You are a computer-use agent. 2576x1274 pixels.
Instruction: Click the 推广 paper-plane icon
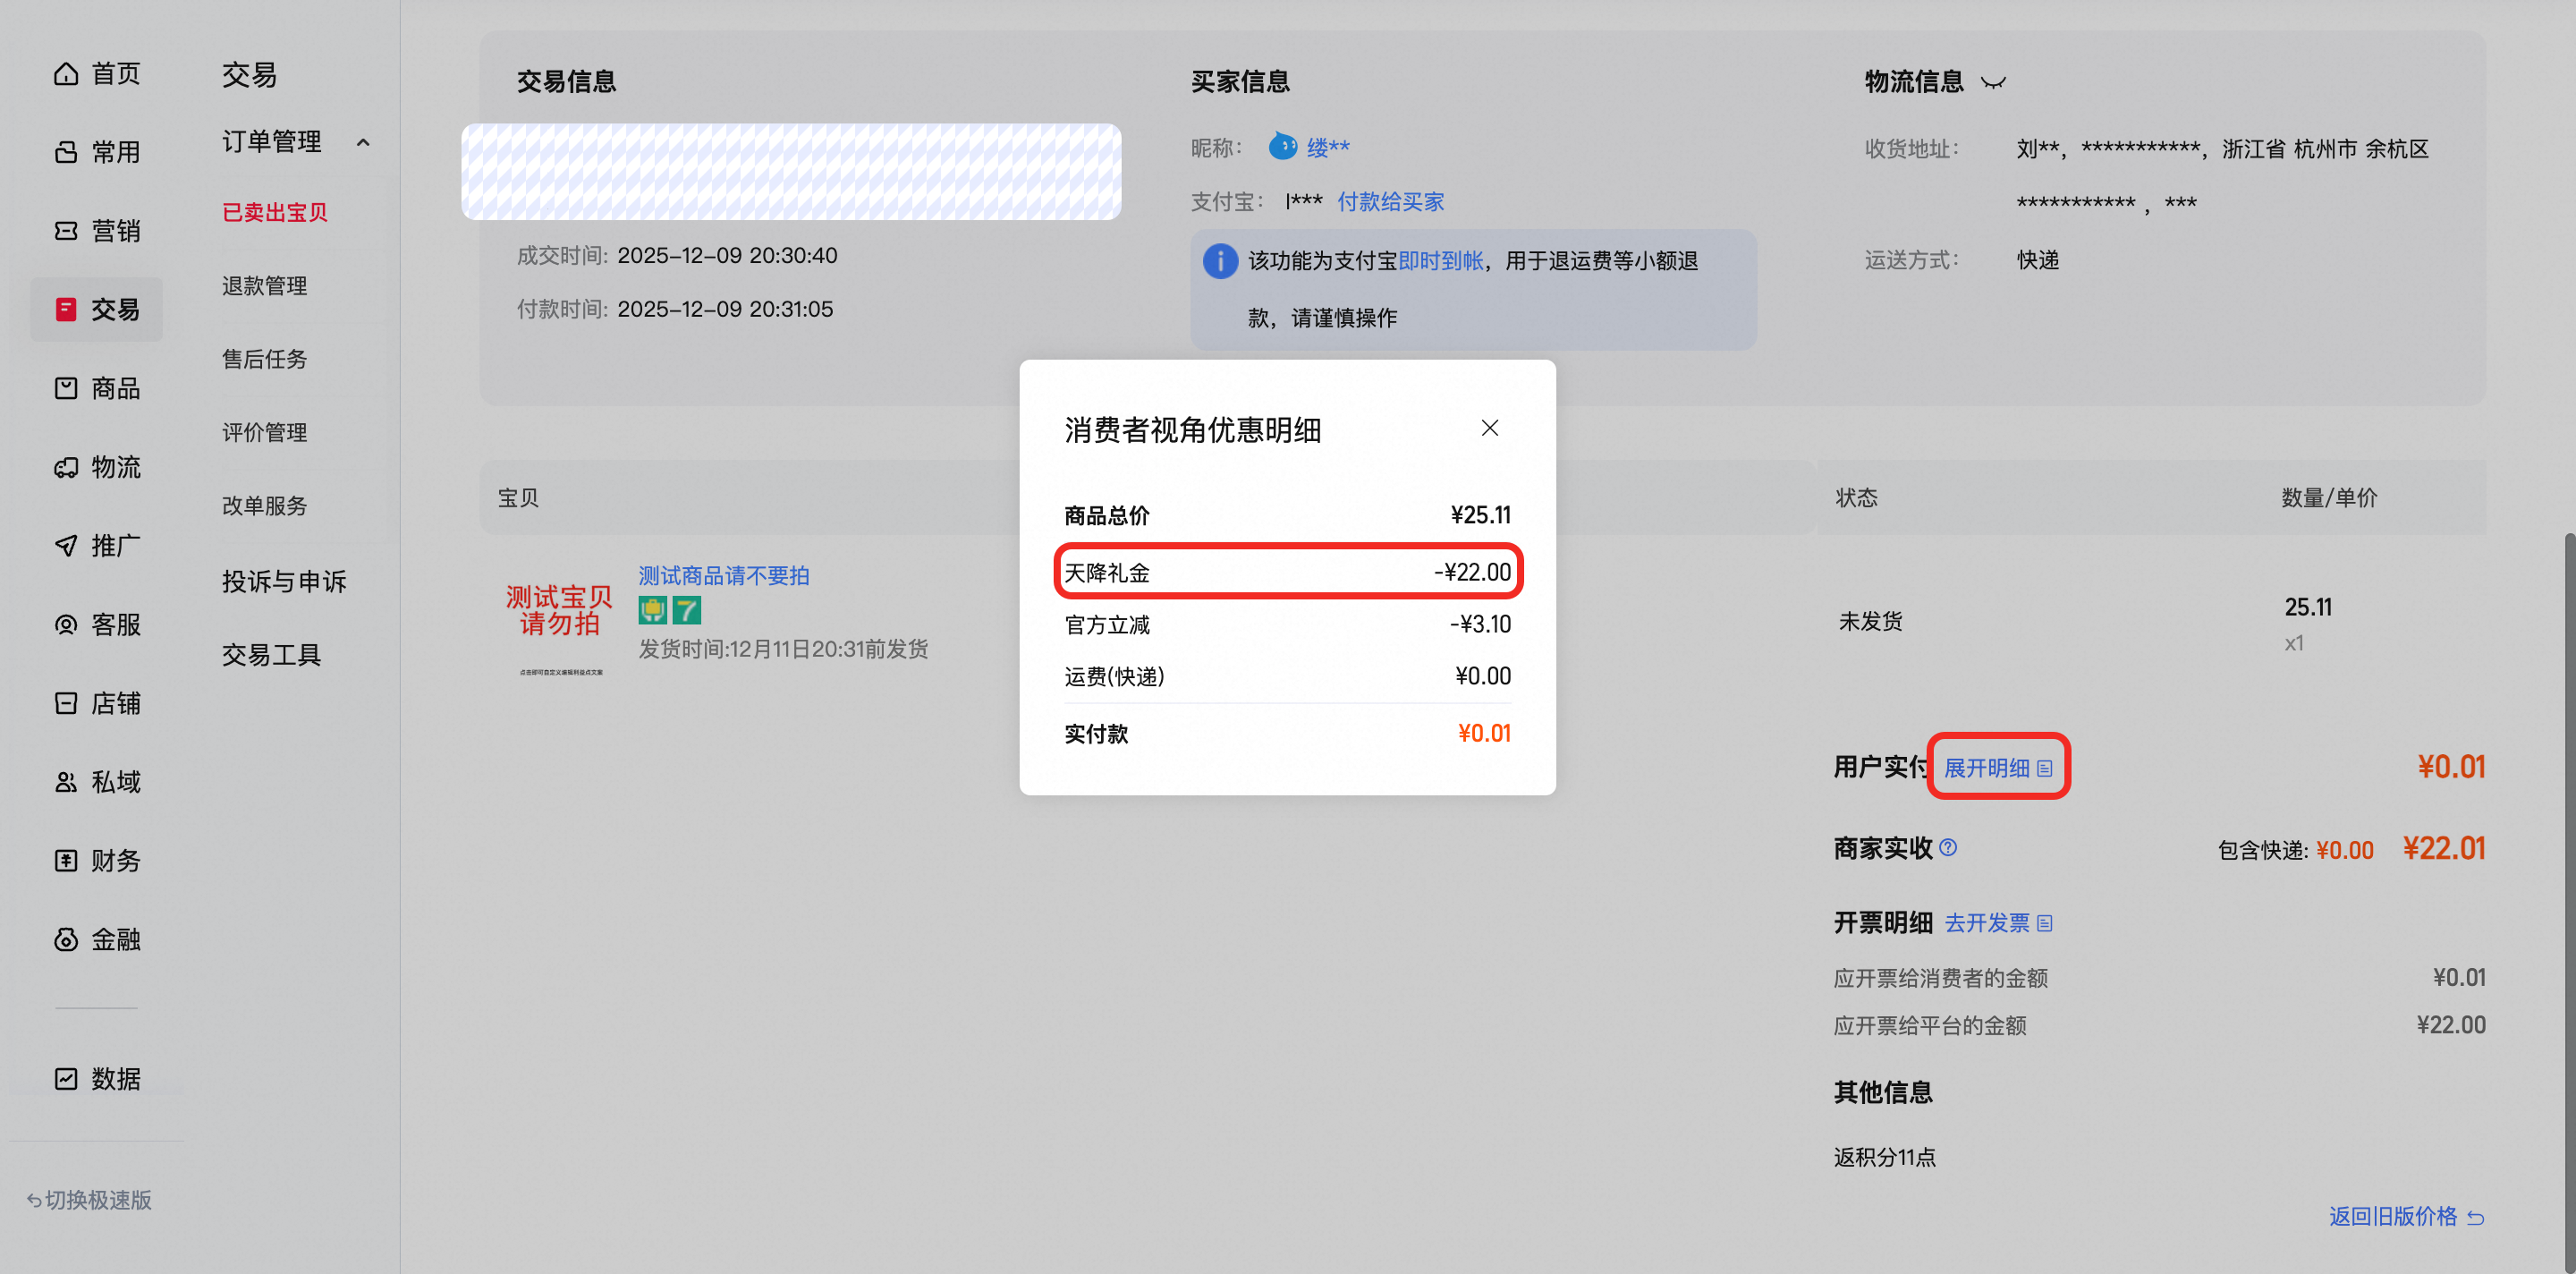(x=66, y=546)
